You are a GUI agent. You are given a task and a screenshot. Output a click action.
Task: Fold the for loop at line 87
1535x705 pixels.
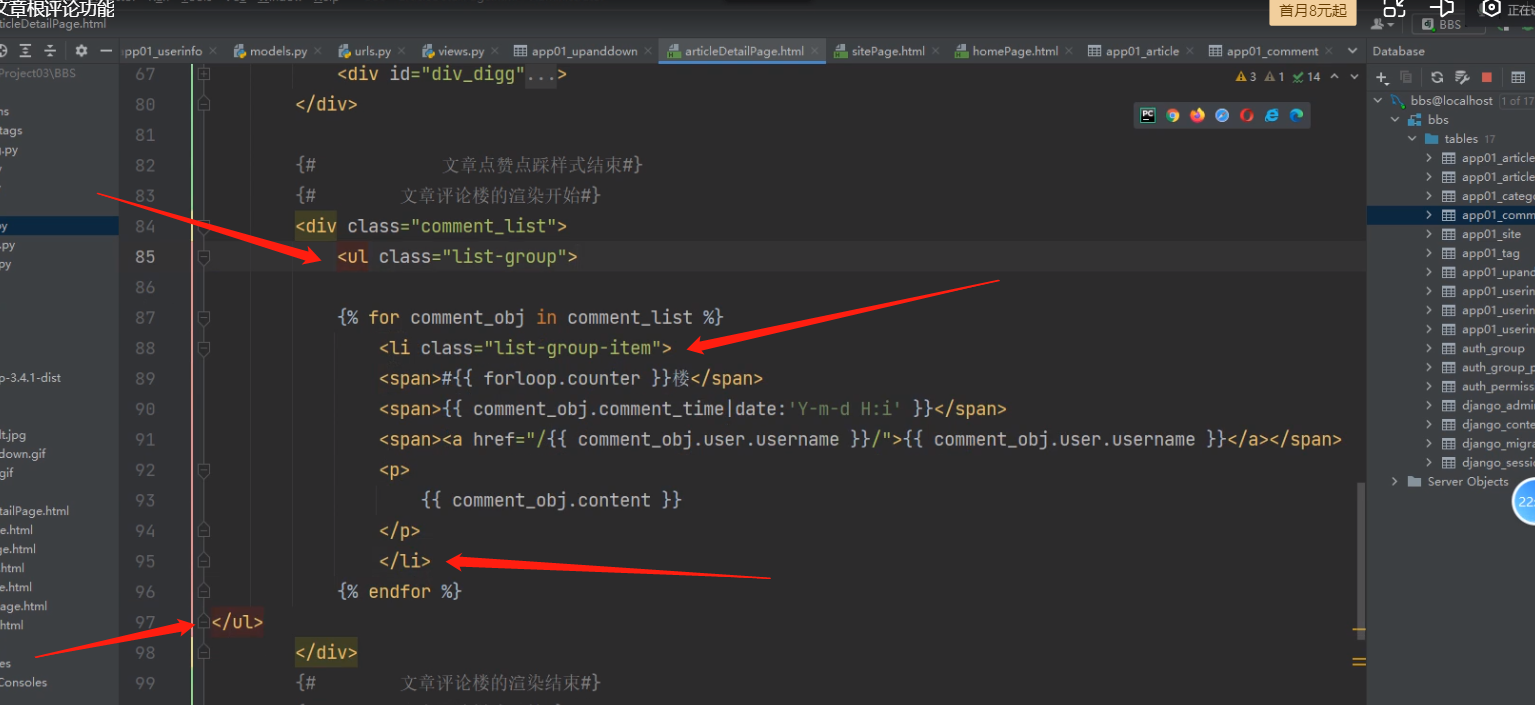[x=204, y=318]
